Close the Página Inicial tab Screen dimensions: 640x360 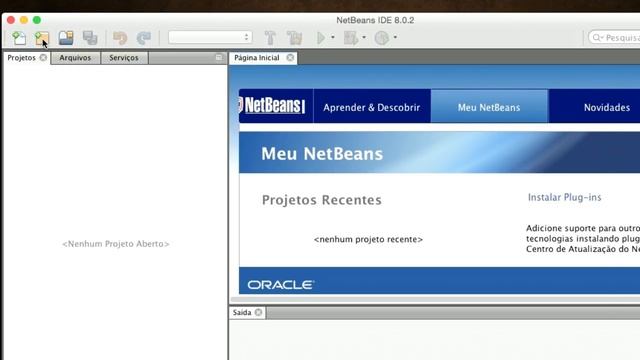[290, 58]
